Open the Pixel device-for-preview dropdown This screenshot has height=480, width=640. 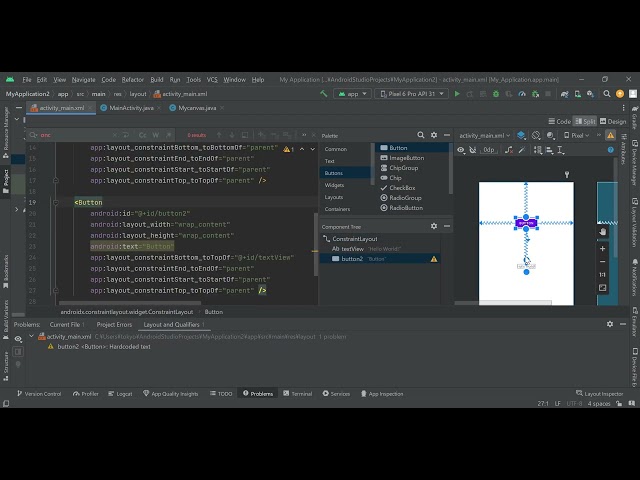click(x=576, y=135)
